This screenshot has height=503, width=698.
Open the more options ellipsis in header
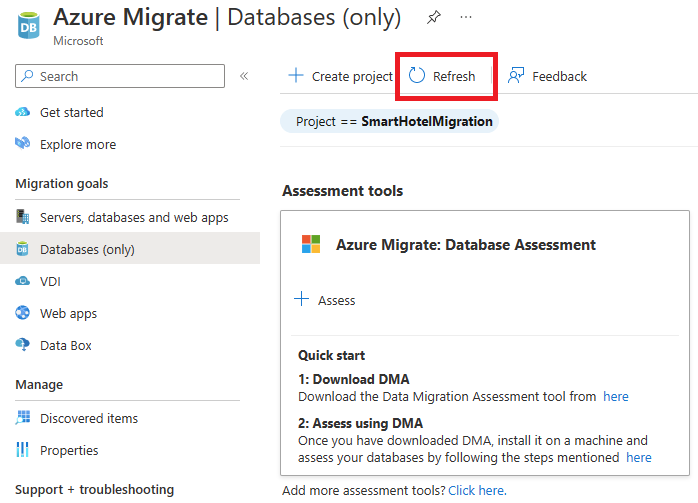coord(466,17)
